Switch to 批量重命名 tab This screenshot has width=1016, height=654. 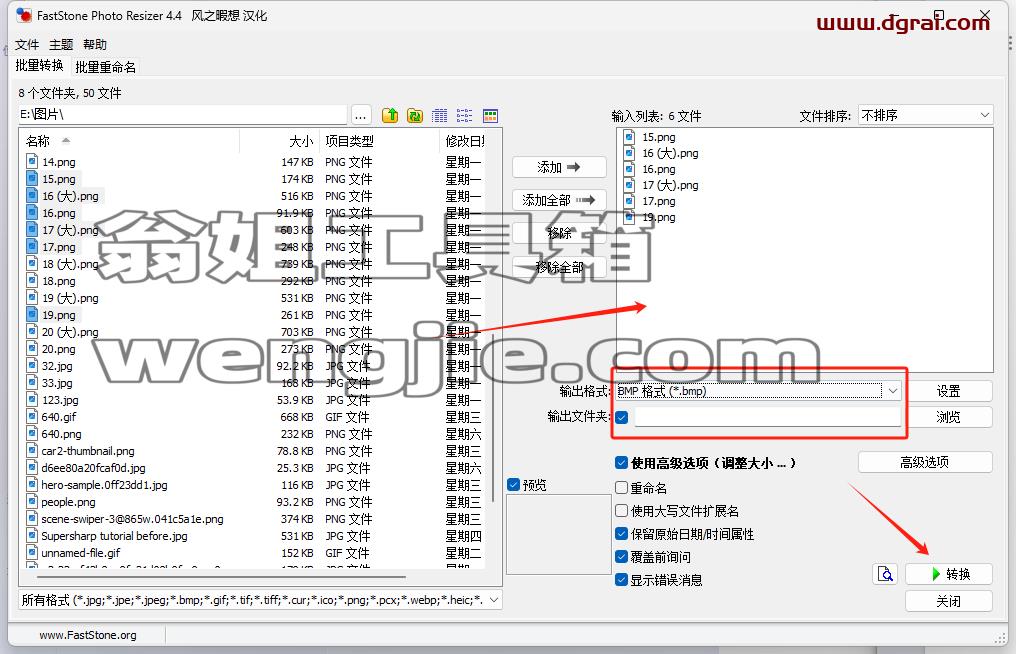105,67
